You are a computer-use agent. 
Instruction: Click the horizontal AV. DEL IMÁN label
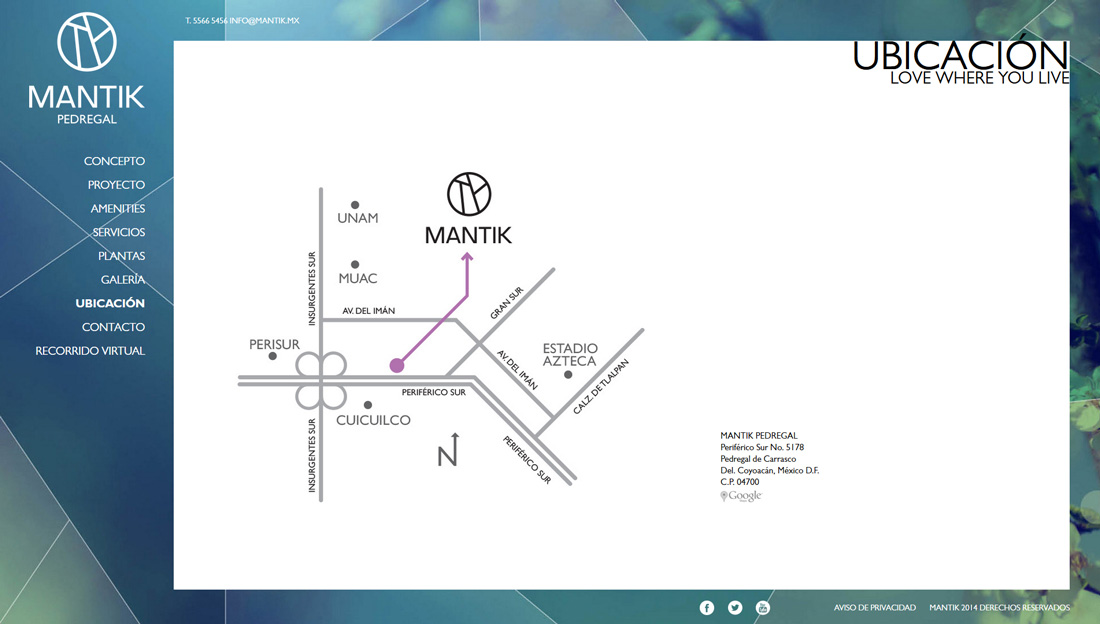tap(368, 310)
